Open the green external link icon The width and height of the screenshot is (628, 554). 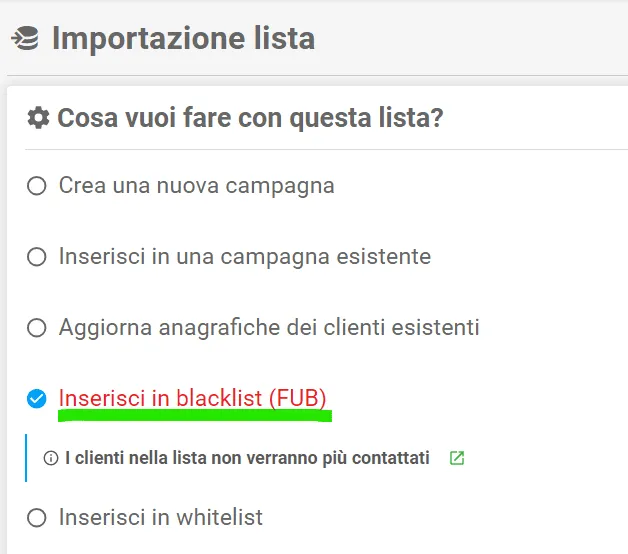coord(457,458)
